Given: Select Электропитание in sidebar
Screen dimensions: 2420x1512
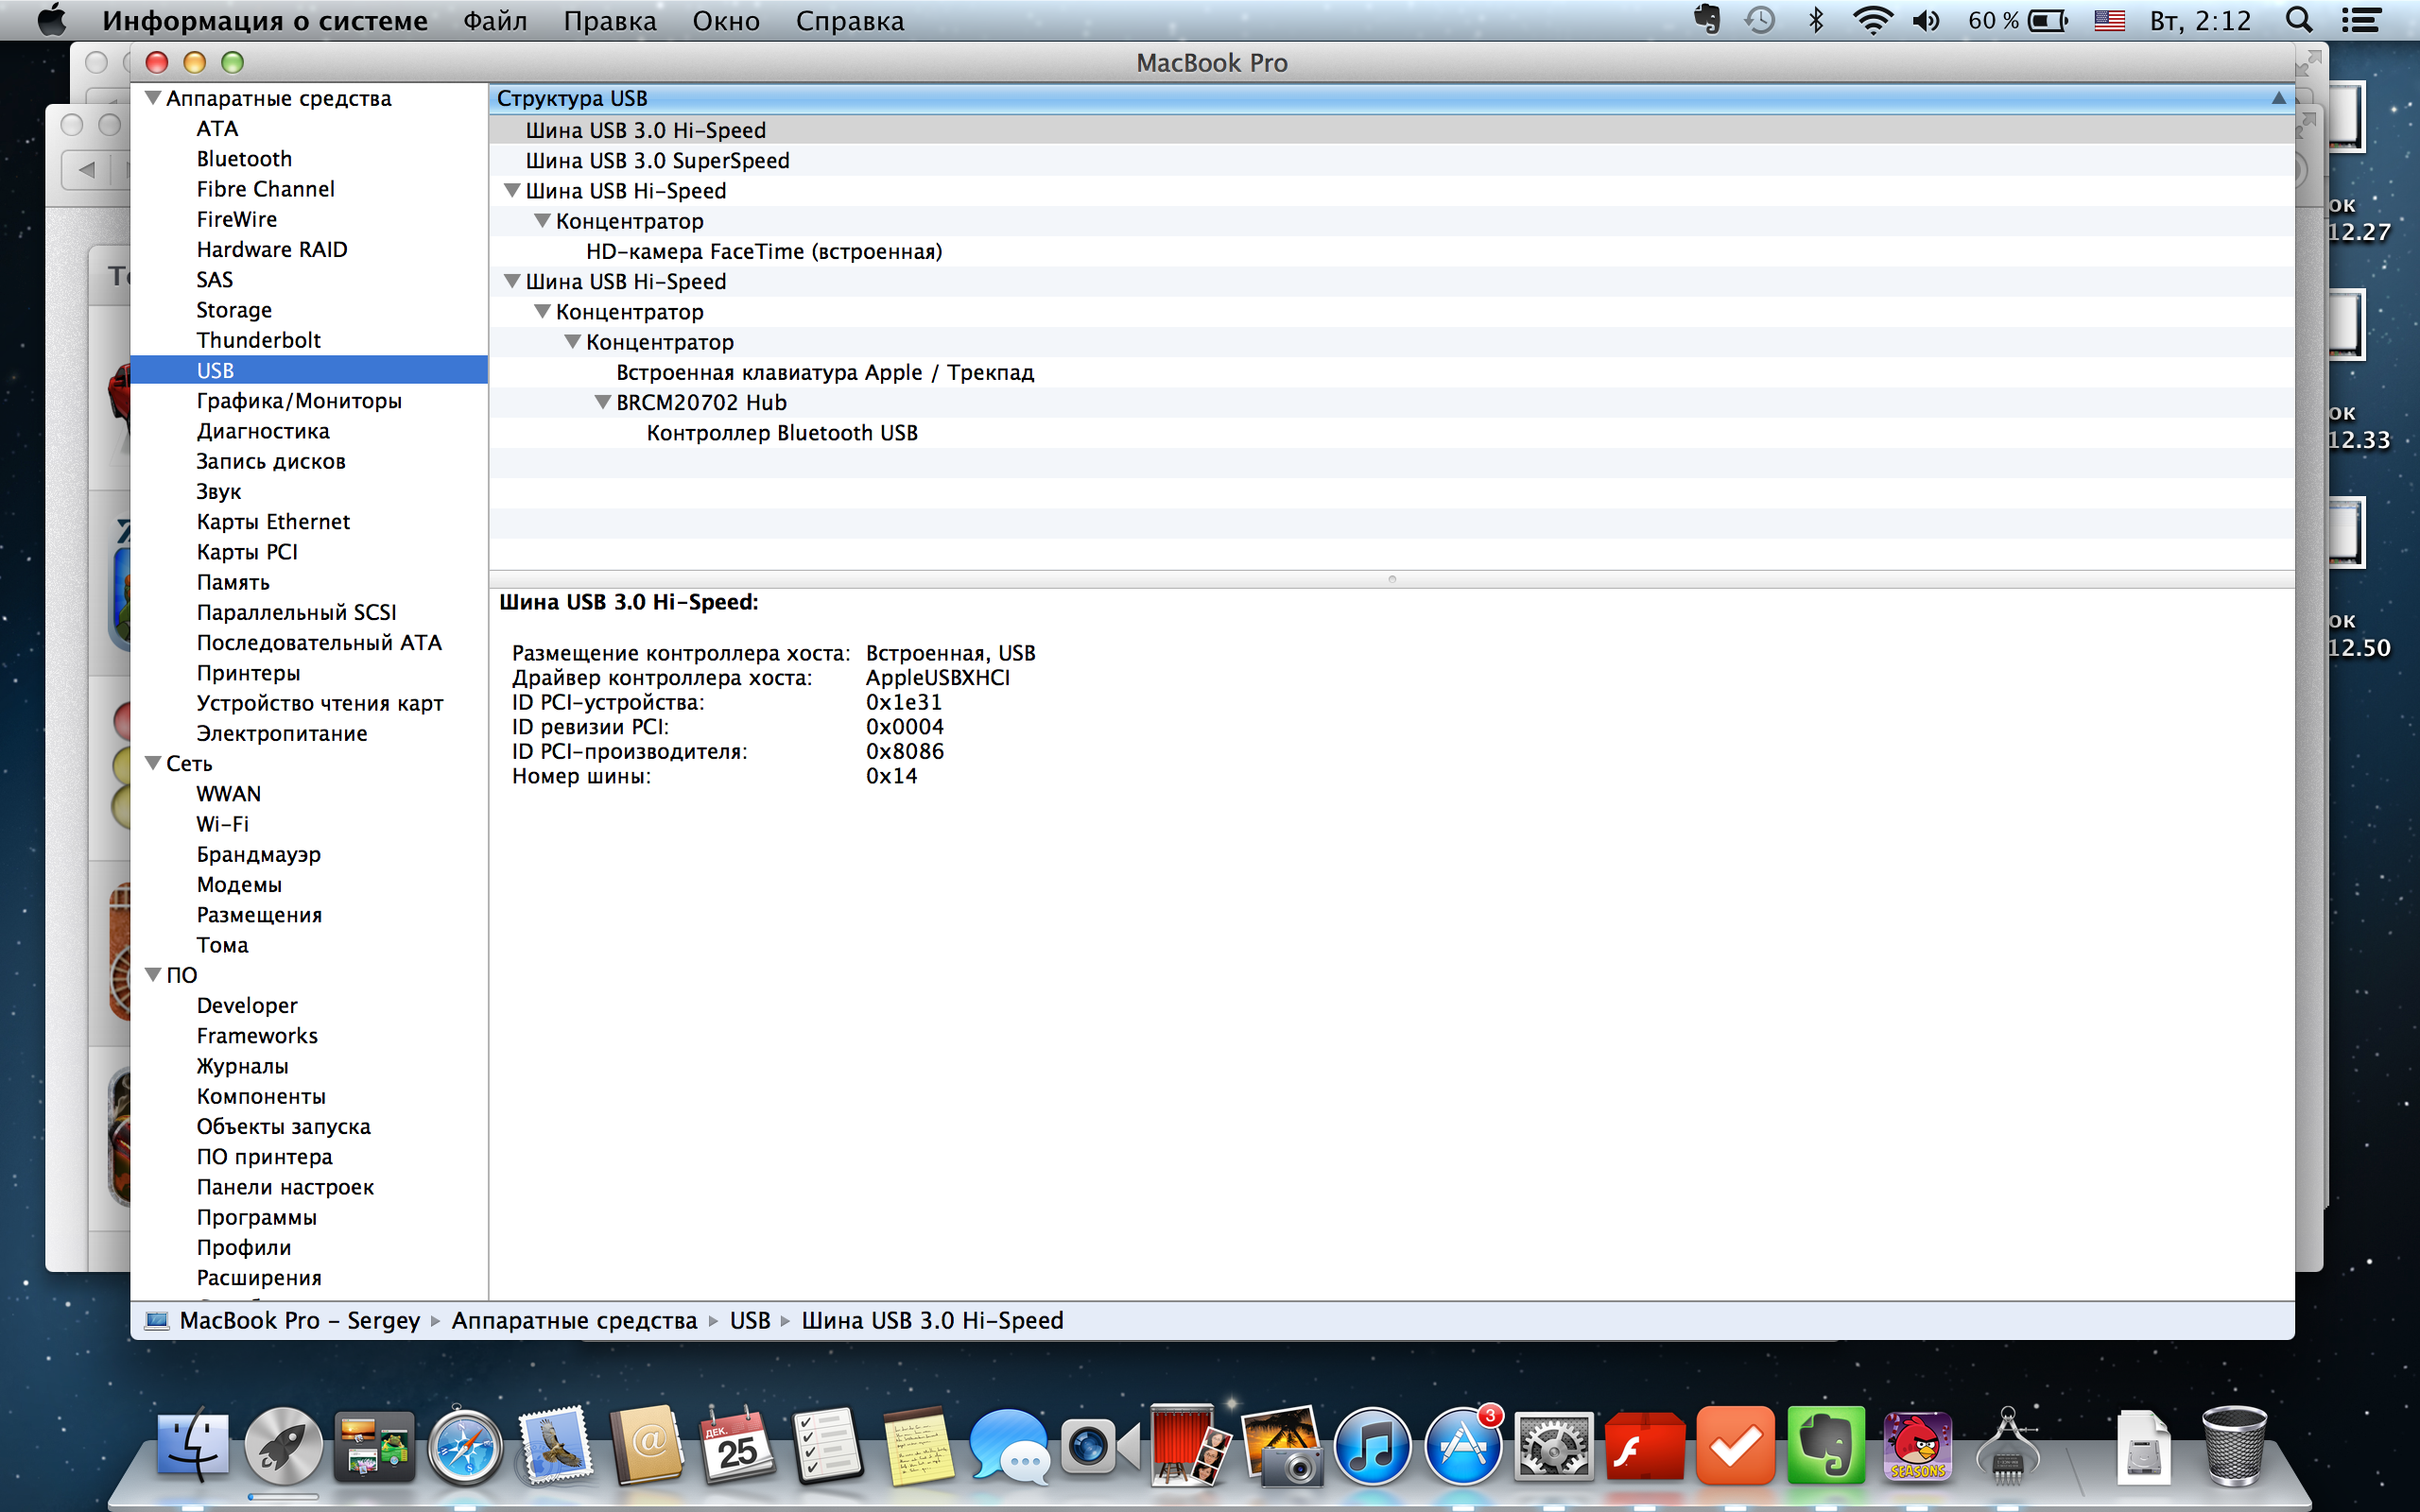Looking at the screenshot, I should click(309, 733).
